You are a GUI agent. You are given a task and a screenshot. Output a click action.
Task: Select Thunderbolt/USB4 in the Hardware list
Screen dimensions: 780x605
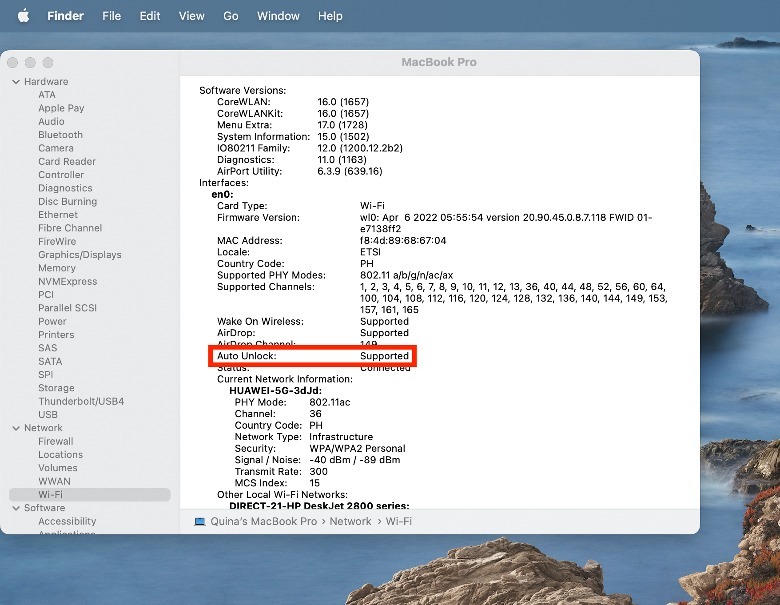click(81, 401)
